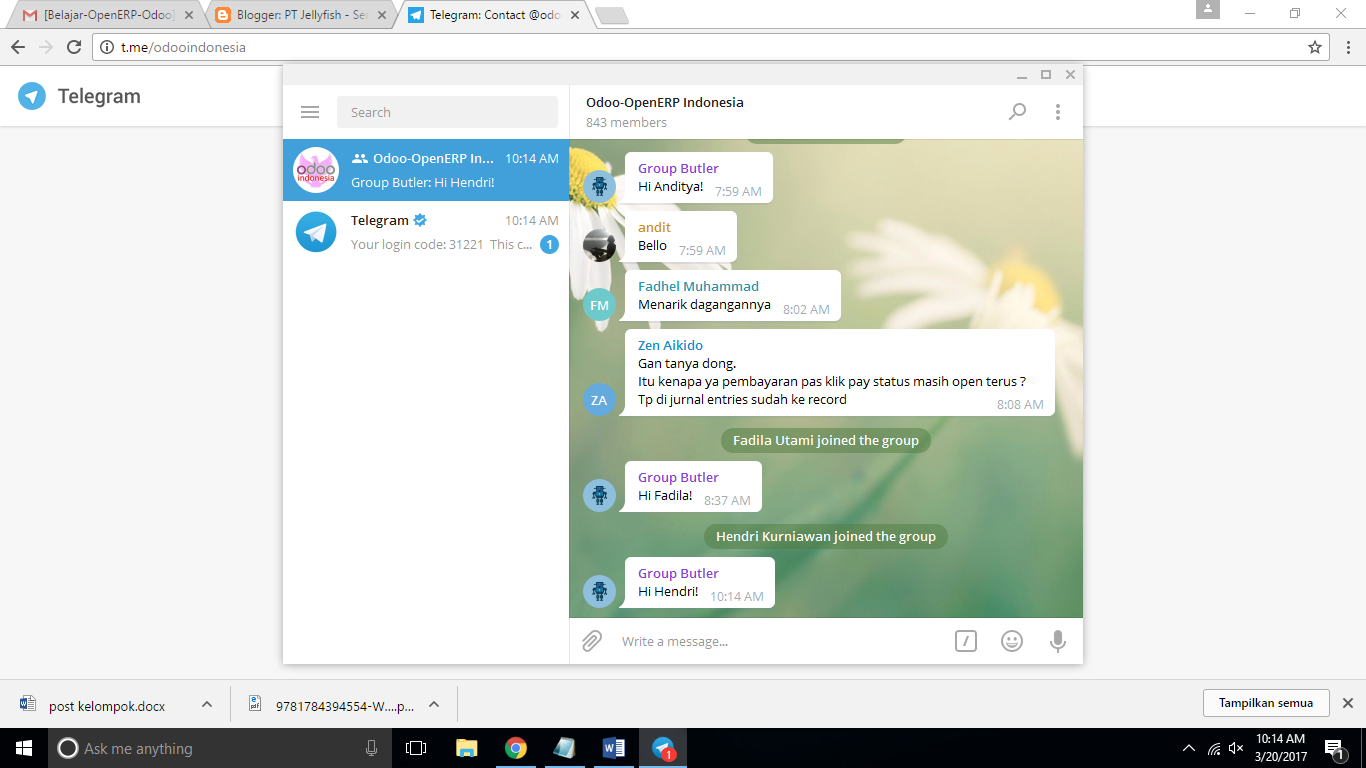This screenshot has height=768, width=1366.
Task: Go back in Chrome
Action: pyautogui.click(x=17, y=47)
